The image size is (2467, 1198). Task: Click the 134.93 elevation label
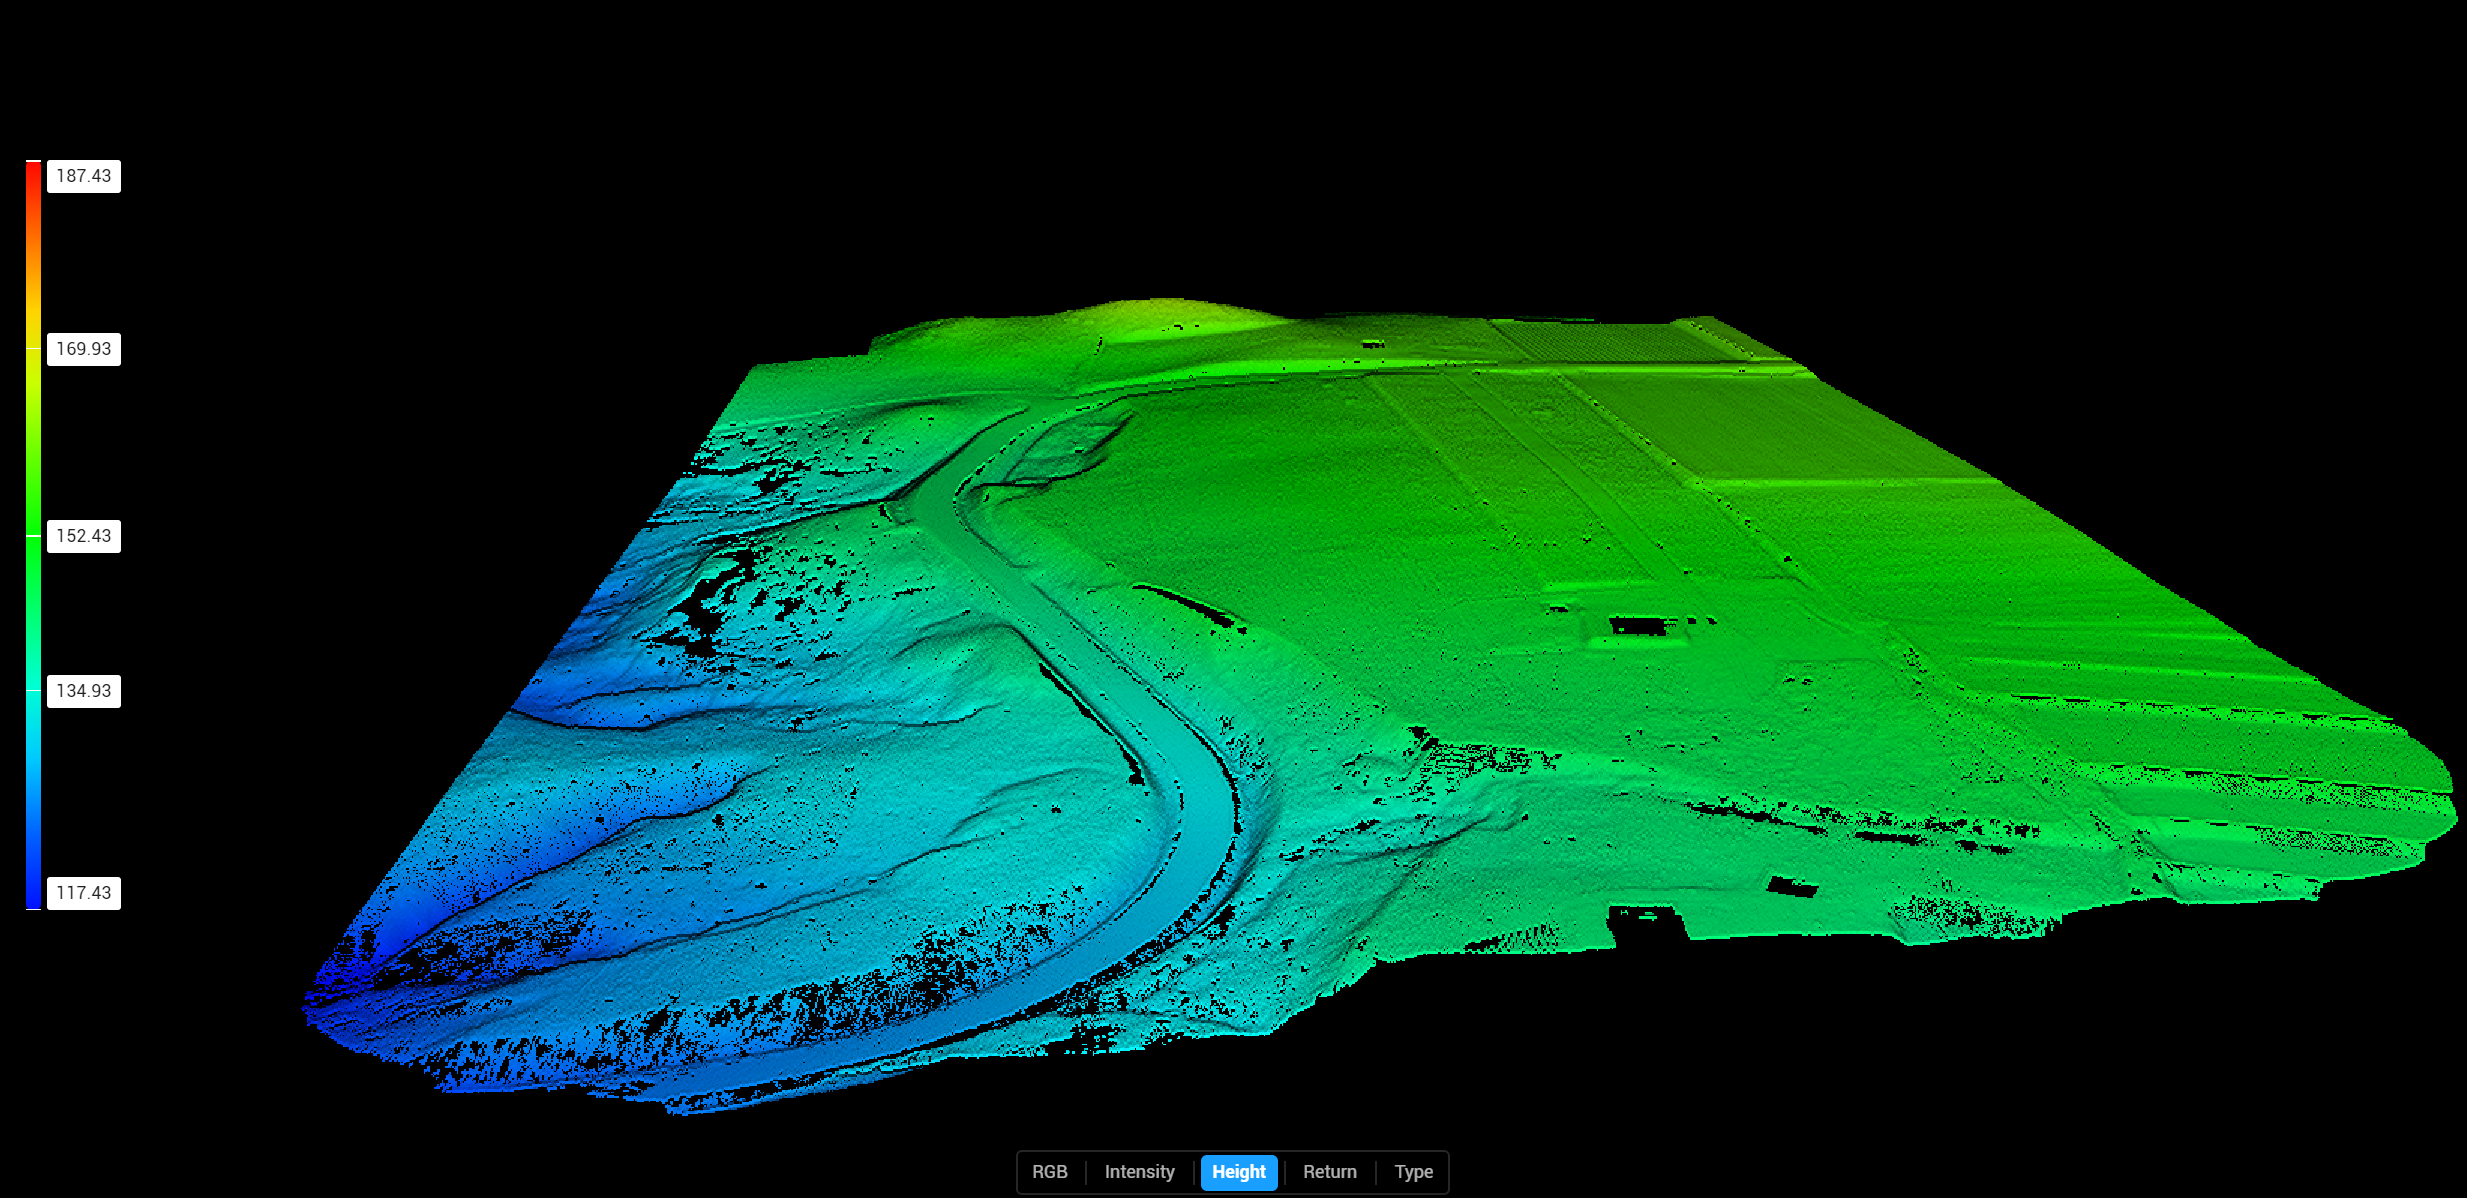coord(83,690)
